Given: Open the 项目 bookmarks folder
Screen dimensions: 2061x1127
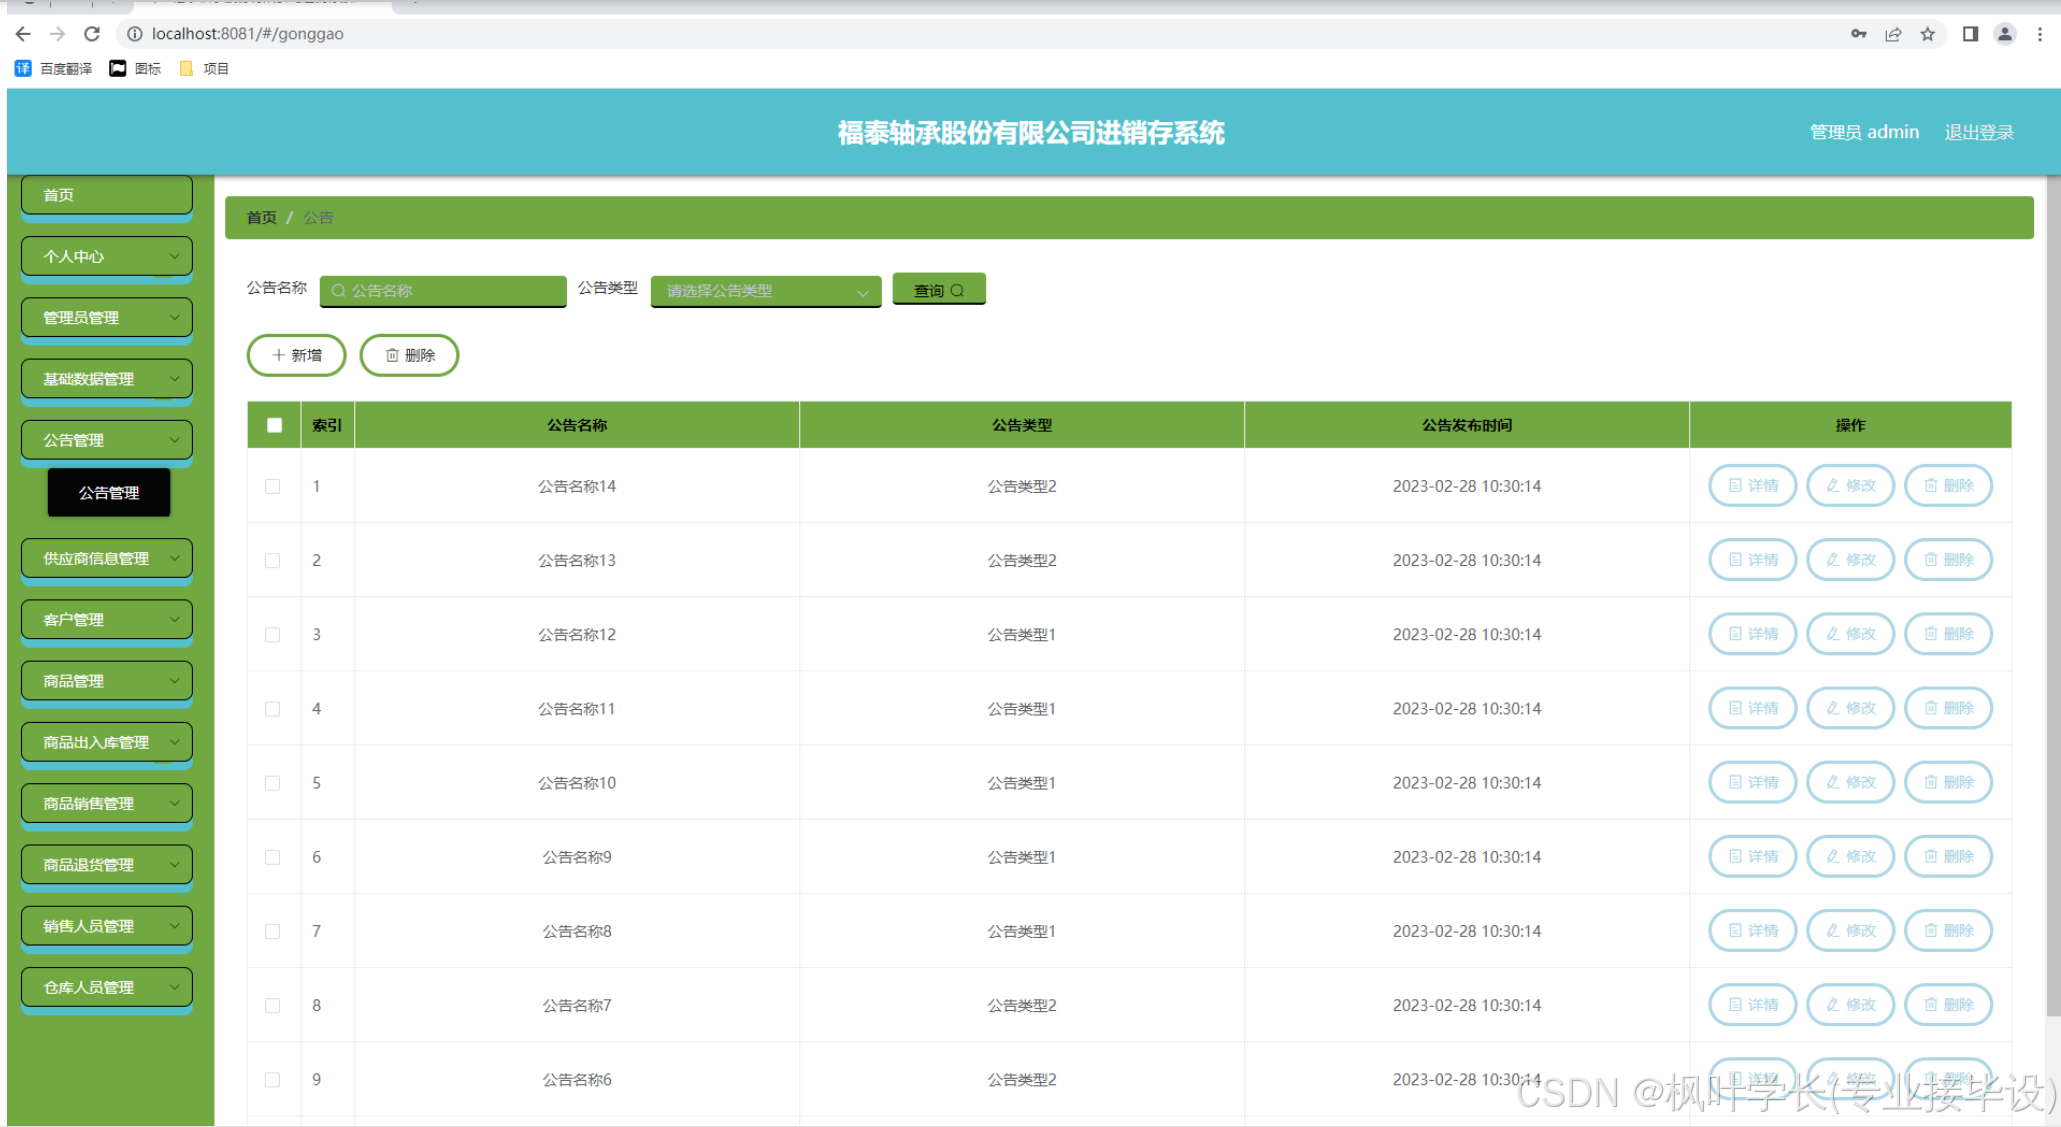Looking at the screenshot, I should click(x=204, y=68).
